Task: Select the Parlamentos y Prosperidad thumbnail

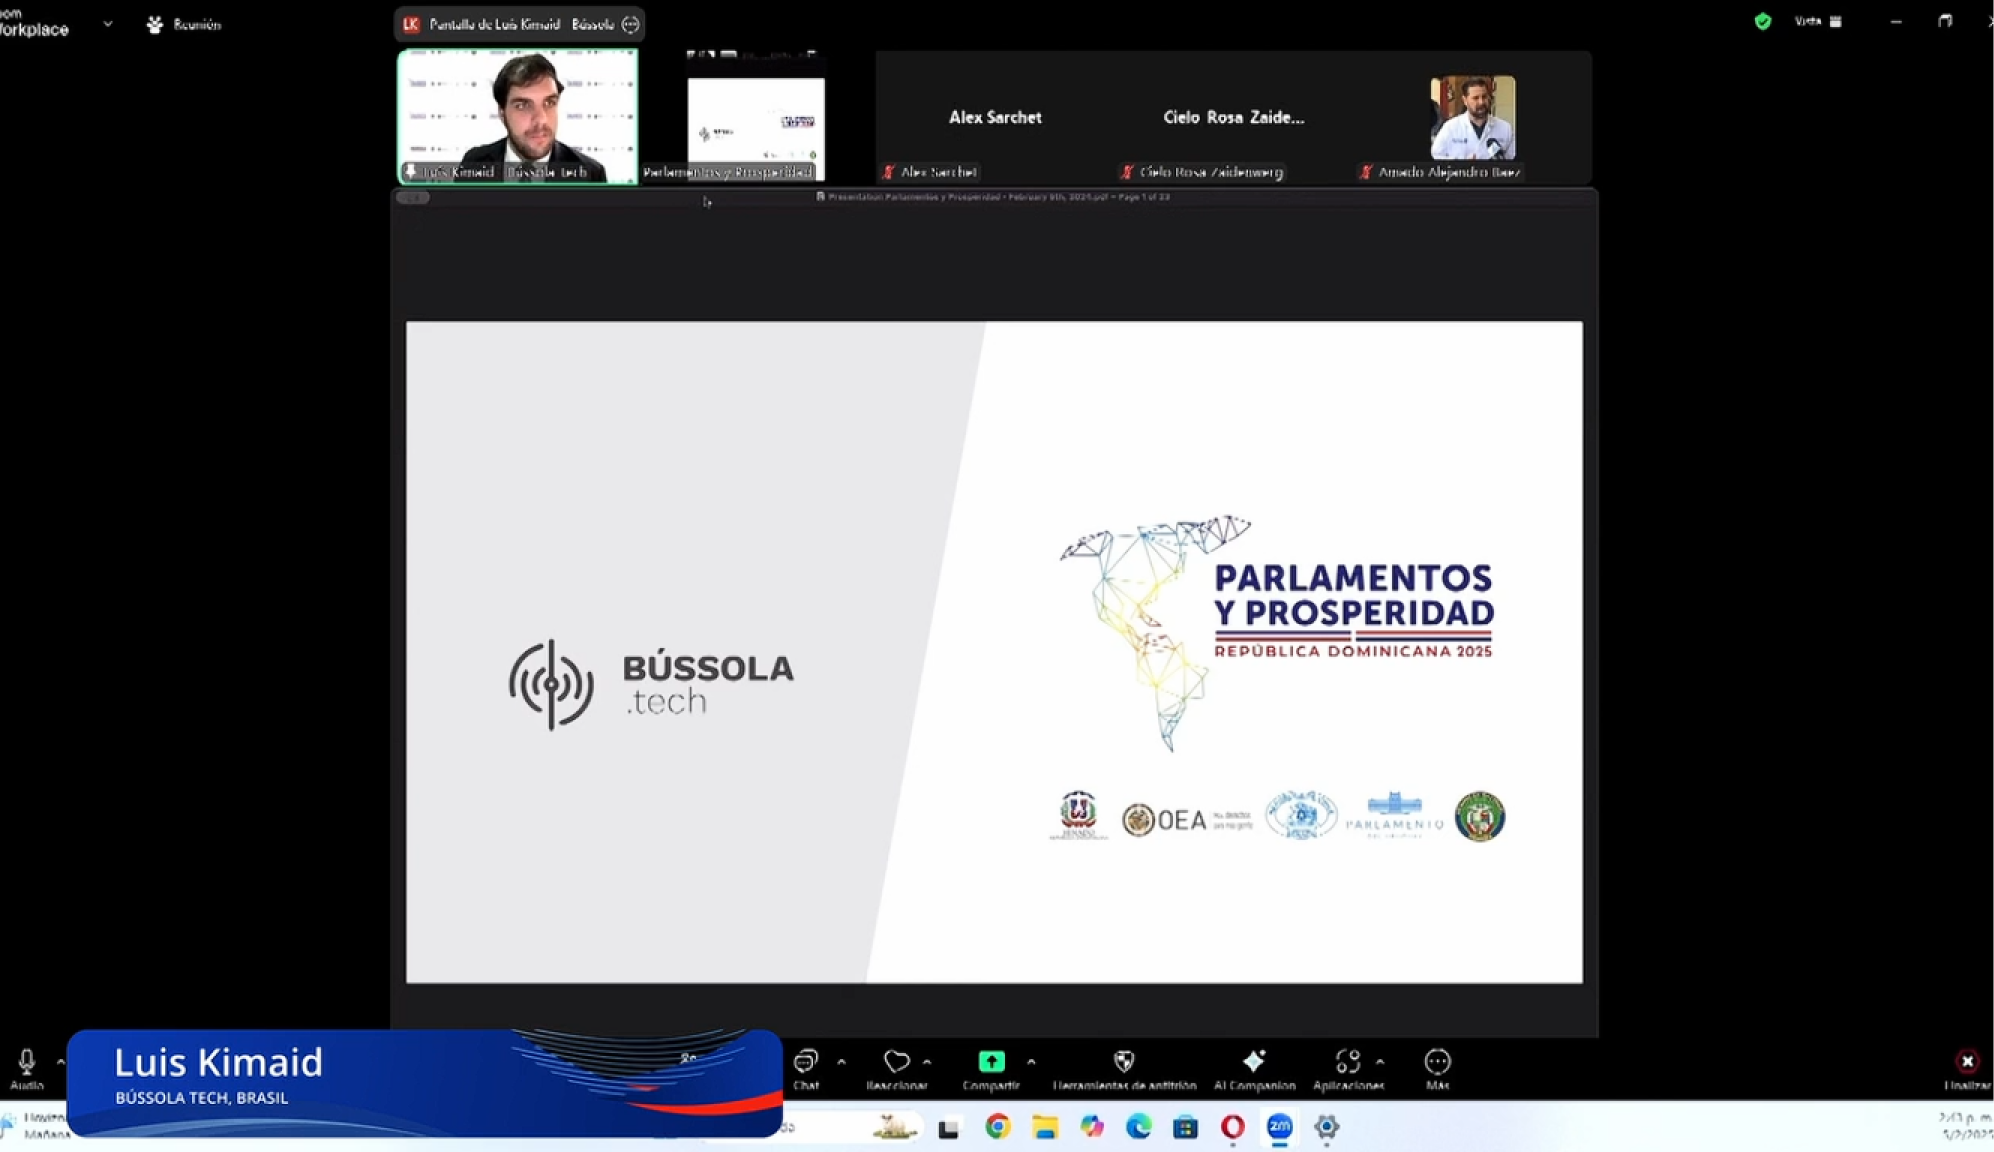Action: [x=755, y=117]
